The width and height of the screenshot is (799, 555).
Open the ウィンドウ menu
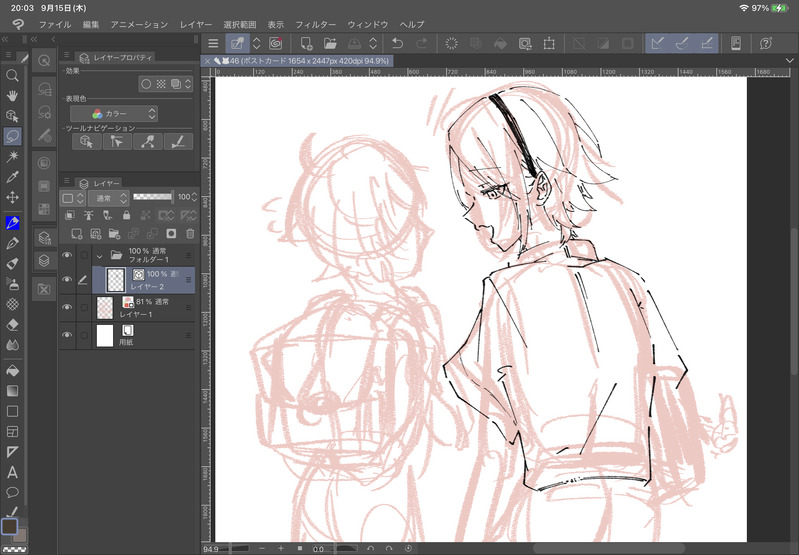point(367,24)
